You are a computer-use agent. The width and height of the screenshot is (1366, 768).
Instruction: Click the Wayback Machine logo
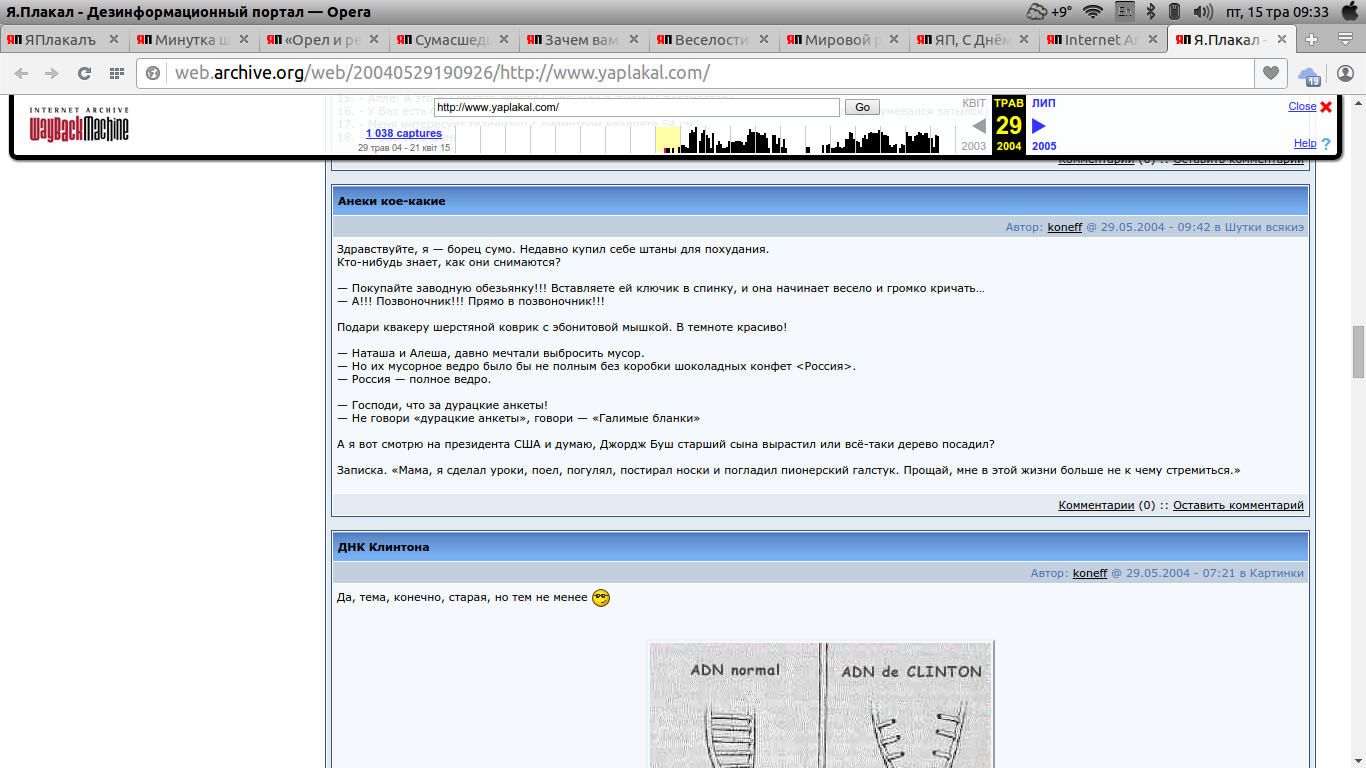click(79, 124)
